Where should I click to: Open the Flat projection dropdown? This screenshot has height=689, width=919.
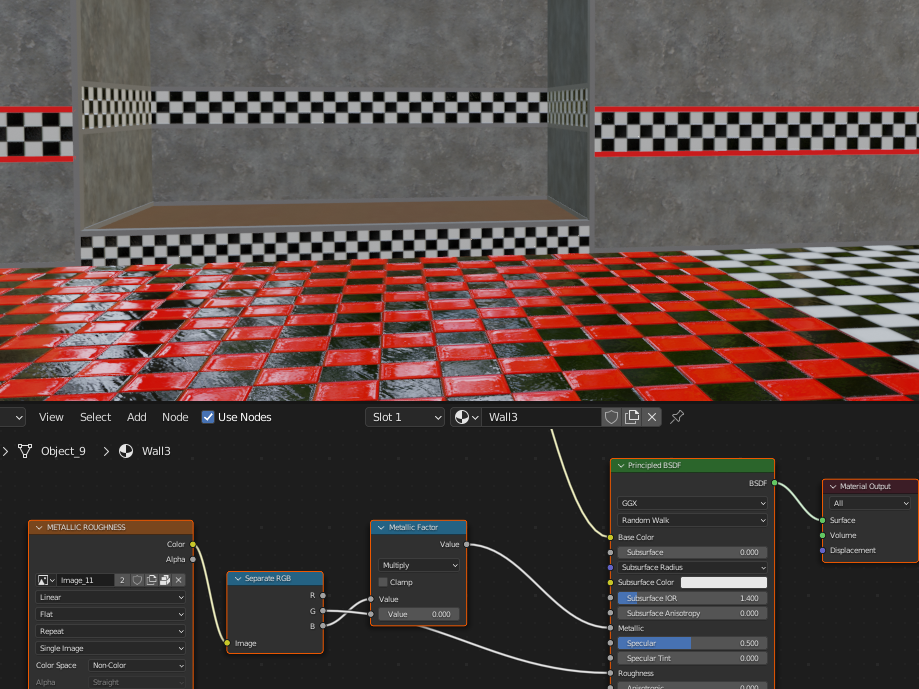[x=111, y=614]
